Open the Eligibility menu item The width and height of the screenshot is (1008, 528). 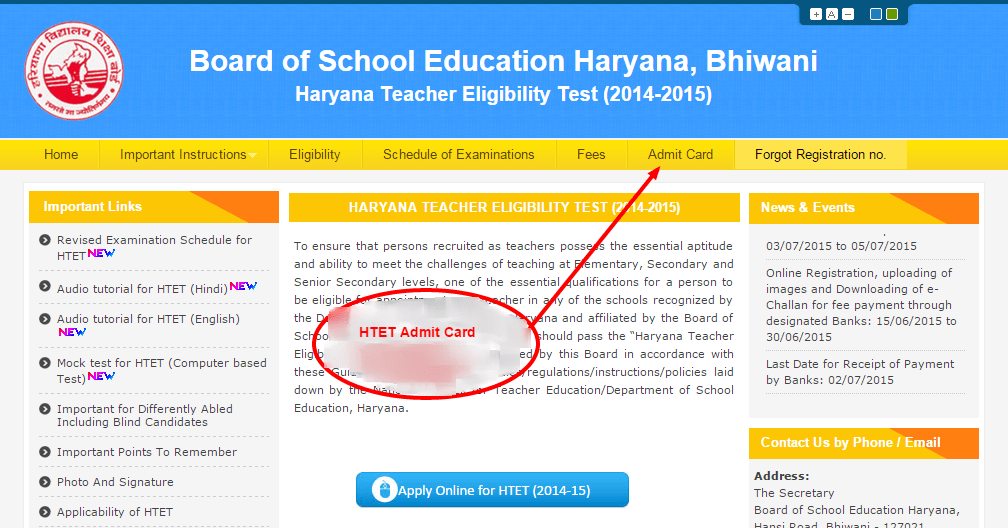pos(315,154)
